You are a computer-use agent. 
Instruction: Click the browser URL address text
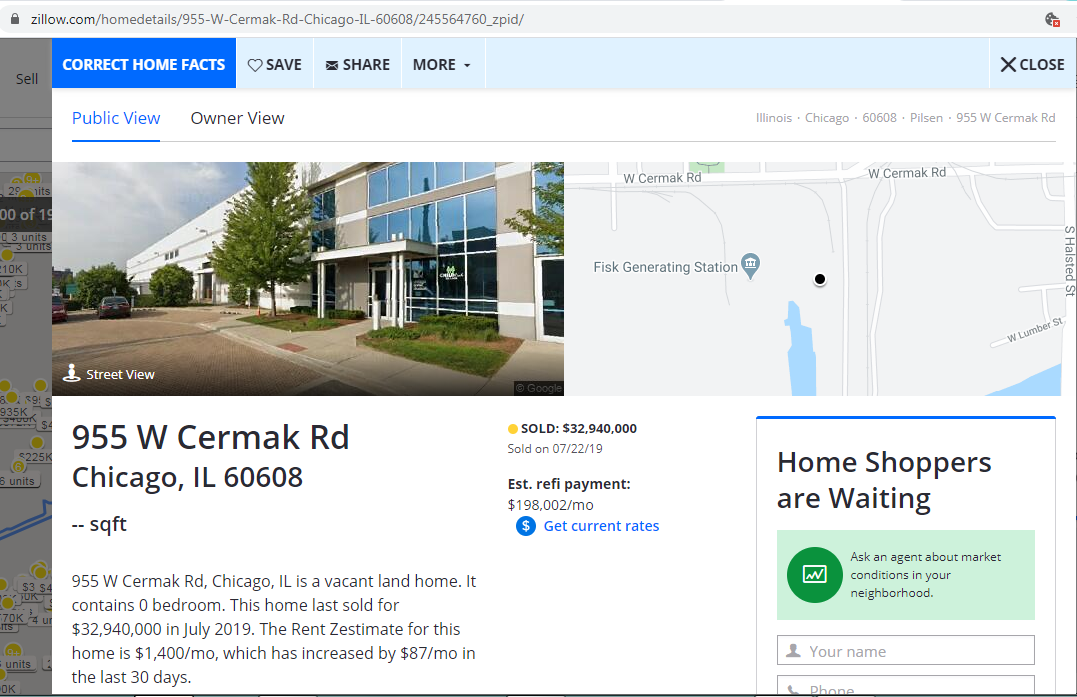(x=277, y=19)
